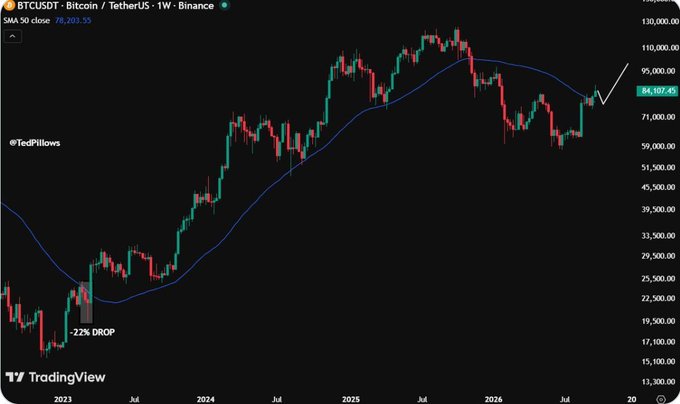Click the 45,500.00 price axis label
Image resolution: width=680 pixels, height=404 pixels.
point(660,187)
